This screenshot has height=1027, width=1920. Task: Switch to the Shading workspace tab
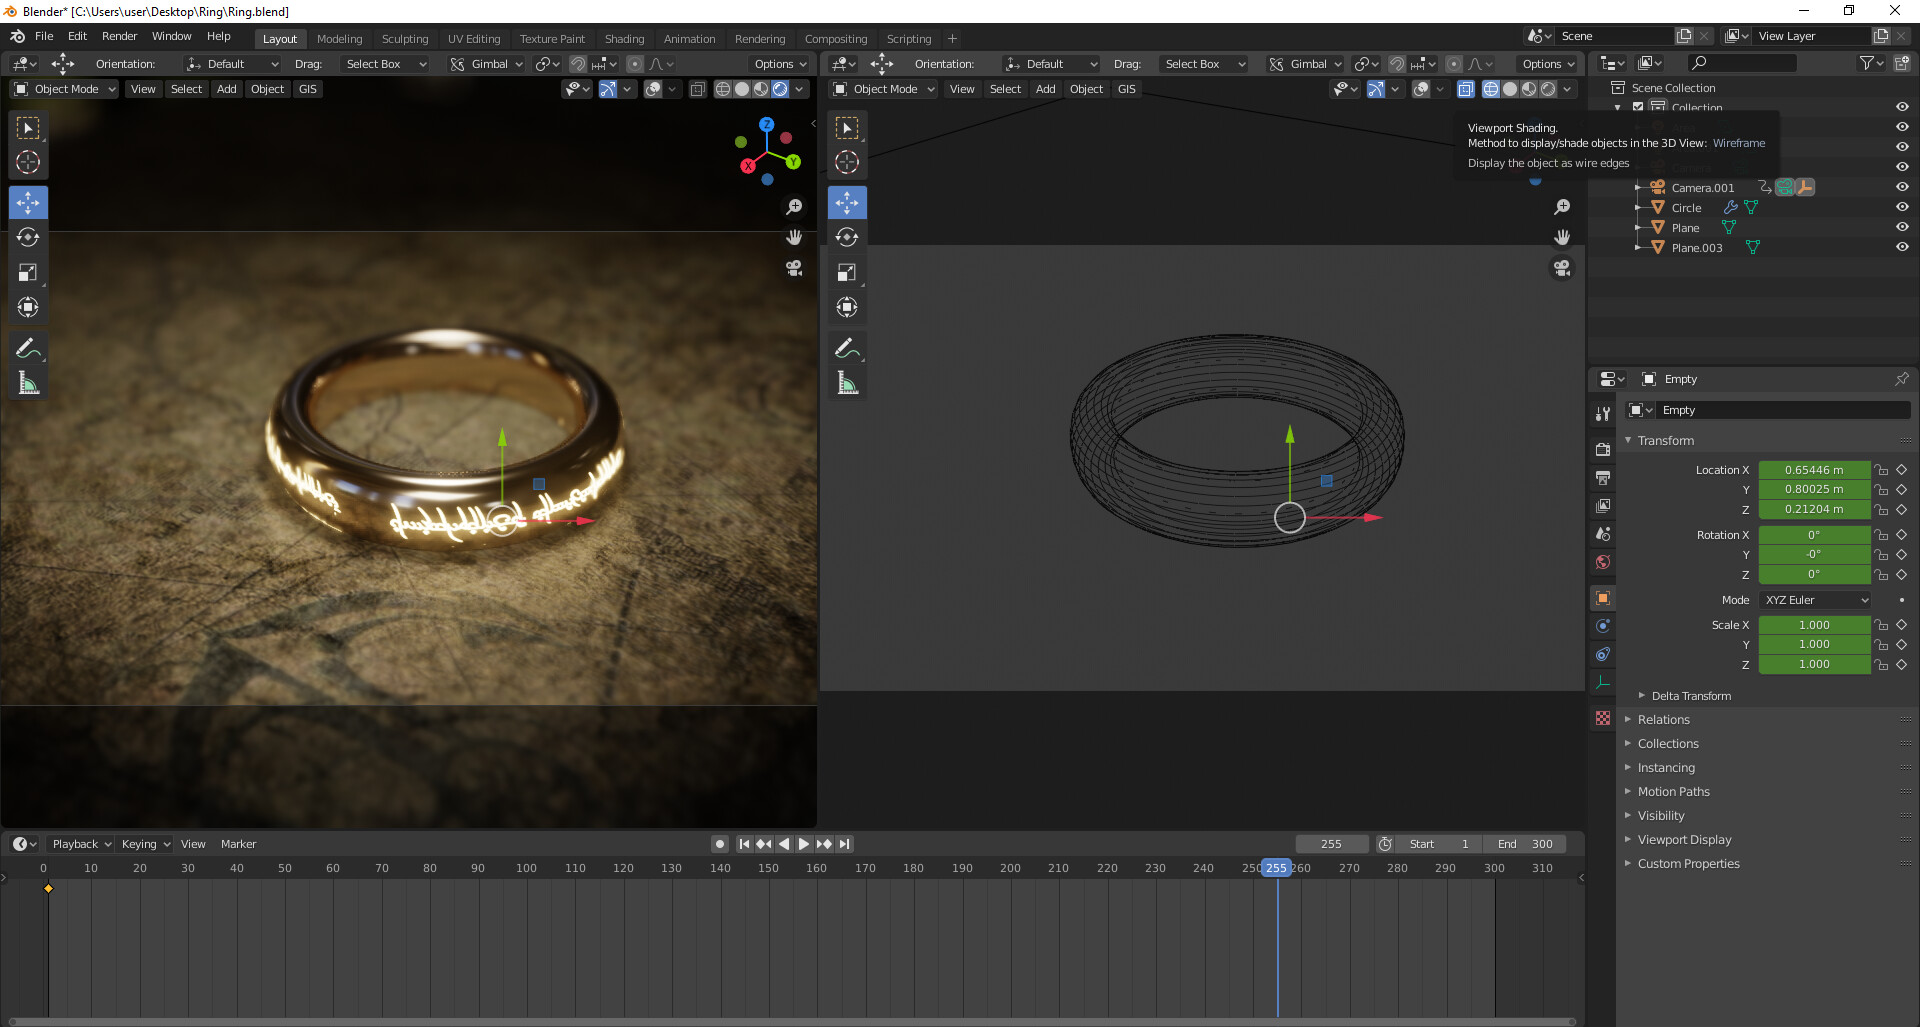624,39
